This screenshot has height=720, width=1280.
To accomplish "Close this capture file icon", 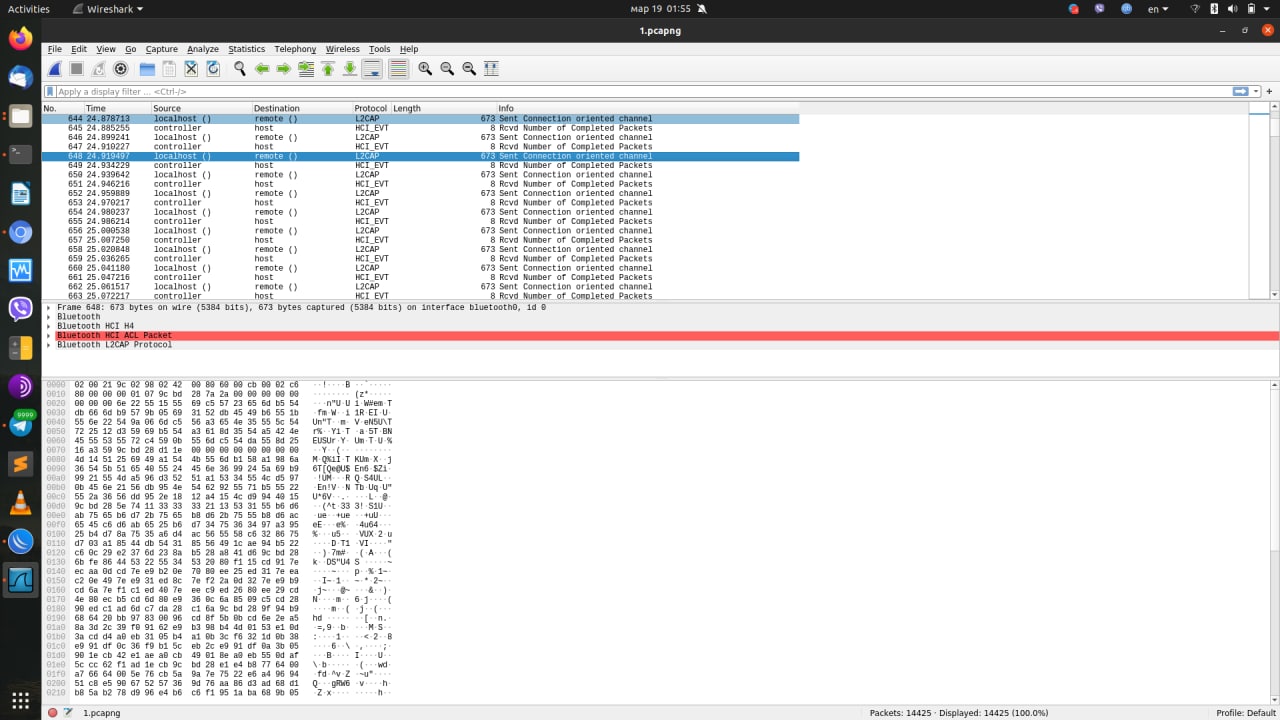I will coord(191,69).
